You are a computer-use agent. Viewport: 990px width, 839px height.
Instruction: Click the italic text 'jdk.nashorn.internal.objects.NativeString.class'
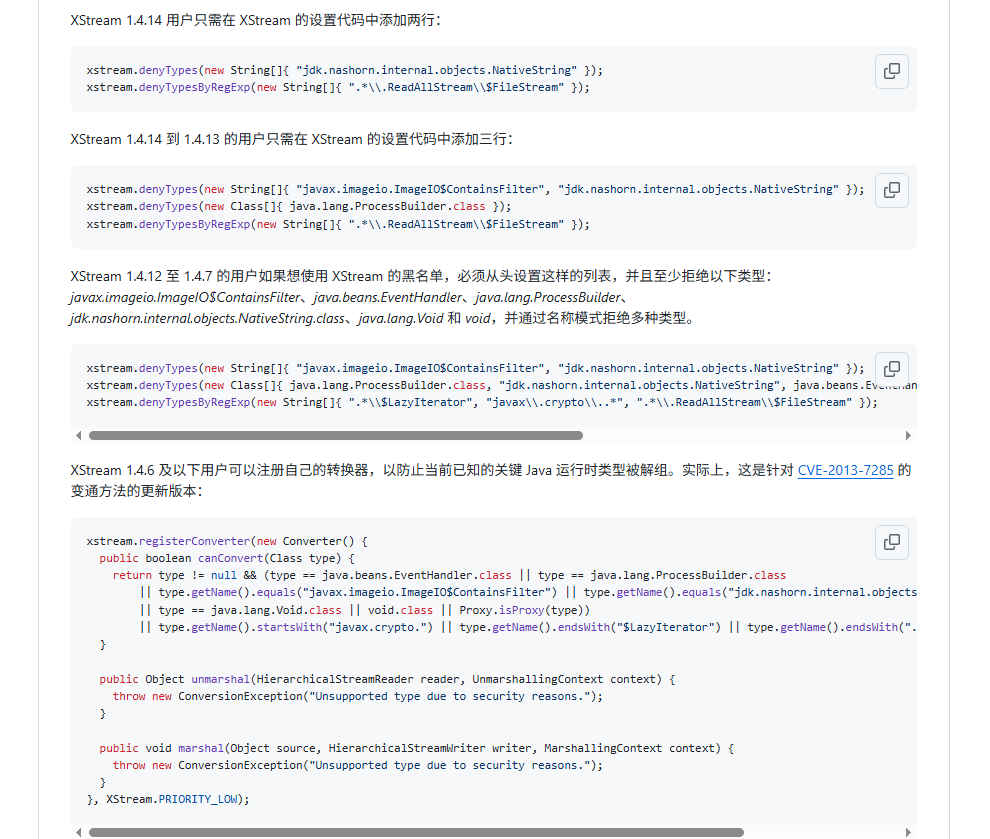coord(207,318)
